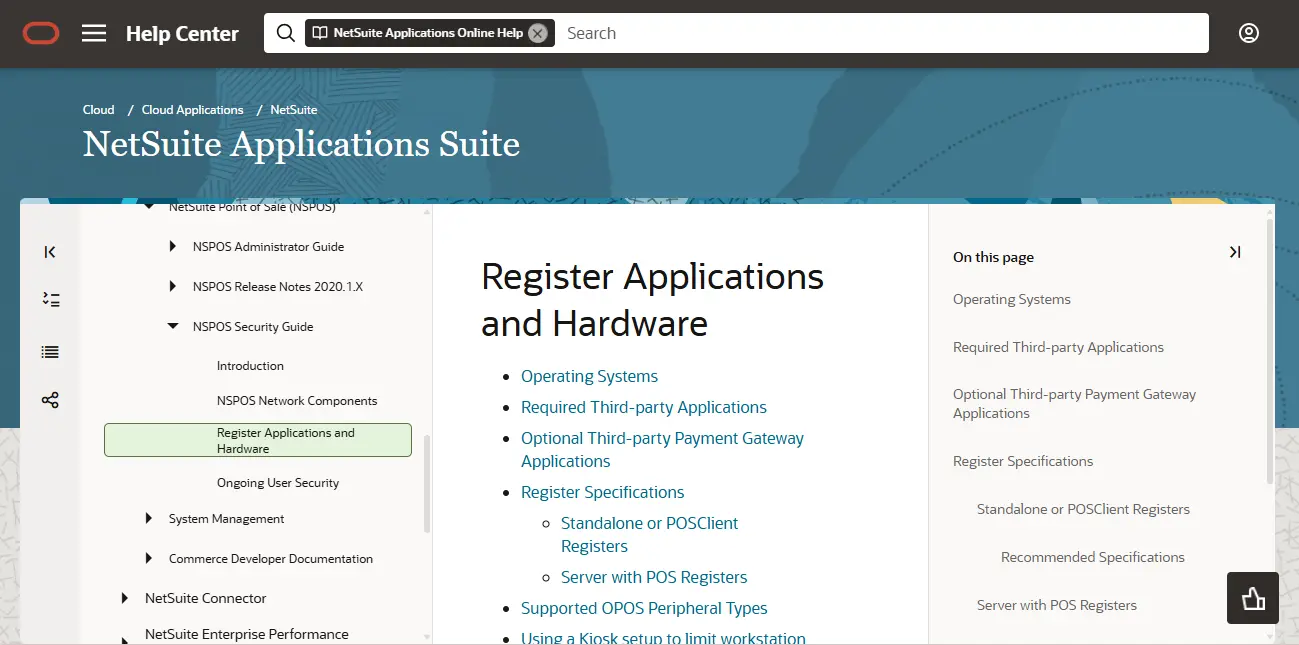Jump to Recommended Specifications on right panel
Viewport: 1299px width, 645px height.
click(1093, 557)
